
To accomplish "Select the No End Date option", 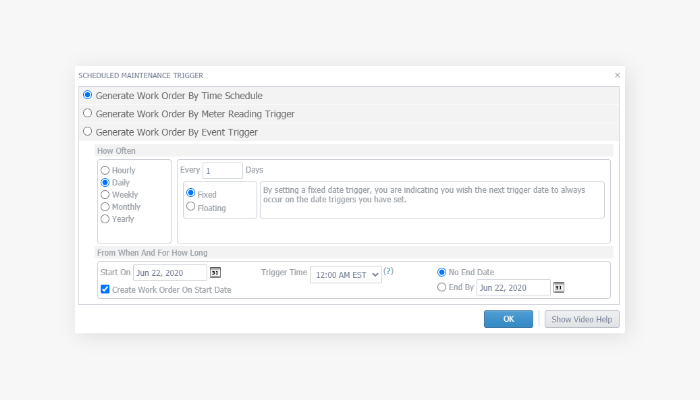I will click(x=442, y=272).
